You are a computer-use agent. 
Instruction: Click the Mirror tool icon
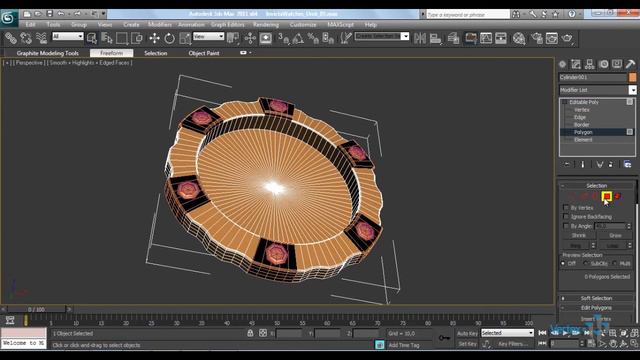[420, 38]
